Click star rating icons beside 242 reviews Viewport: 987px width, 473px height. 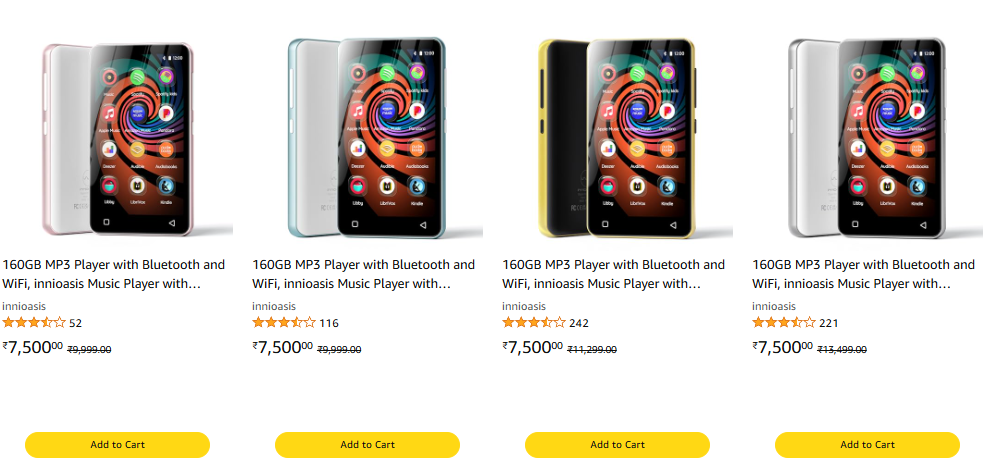pyautogui.click(x=534, y=323)
